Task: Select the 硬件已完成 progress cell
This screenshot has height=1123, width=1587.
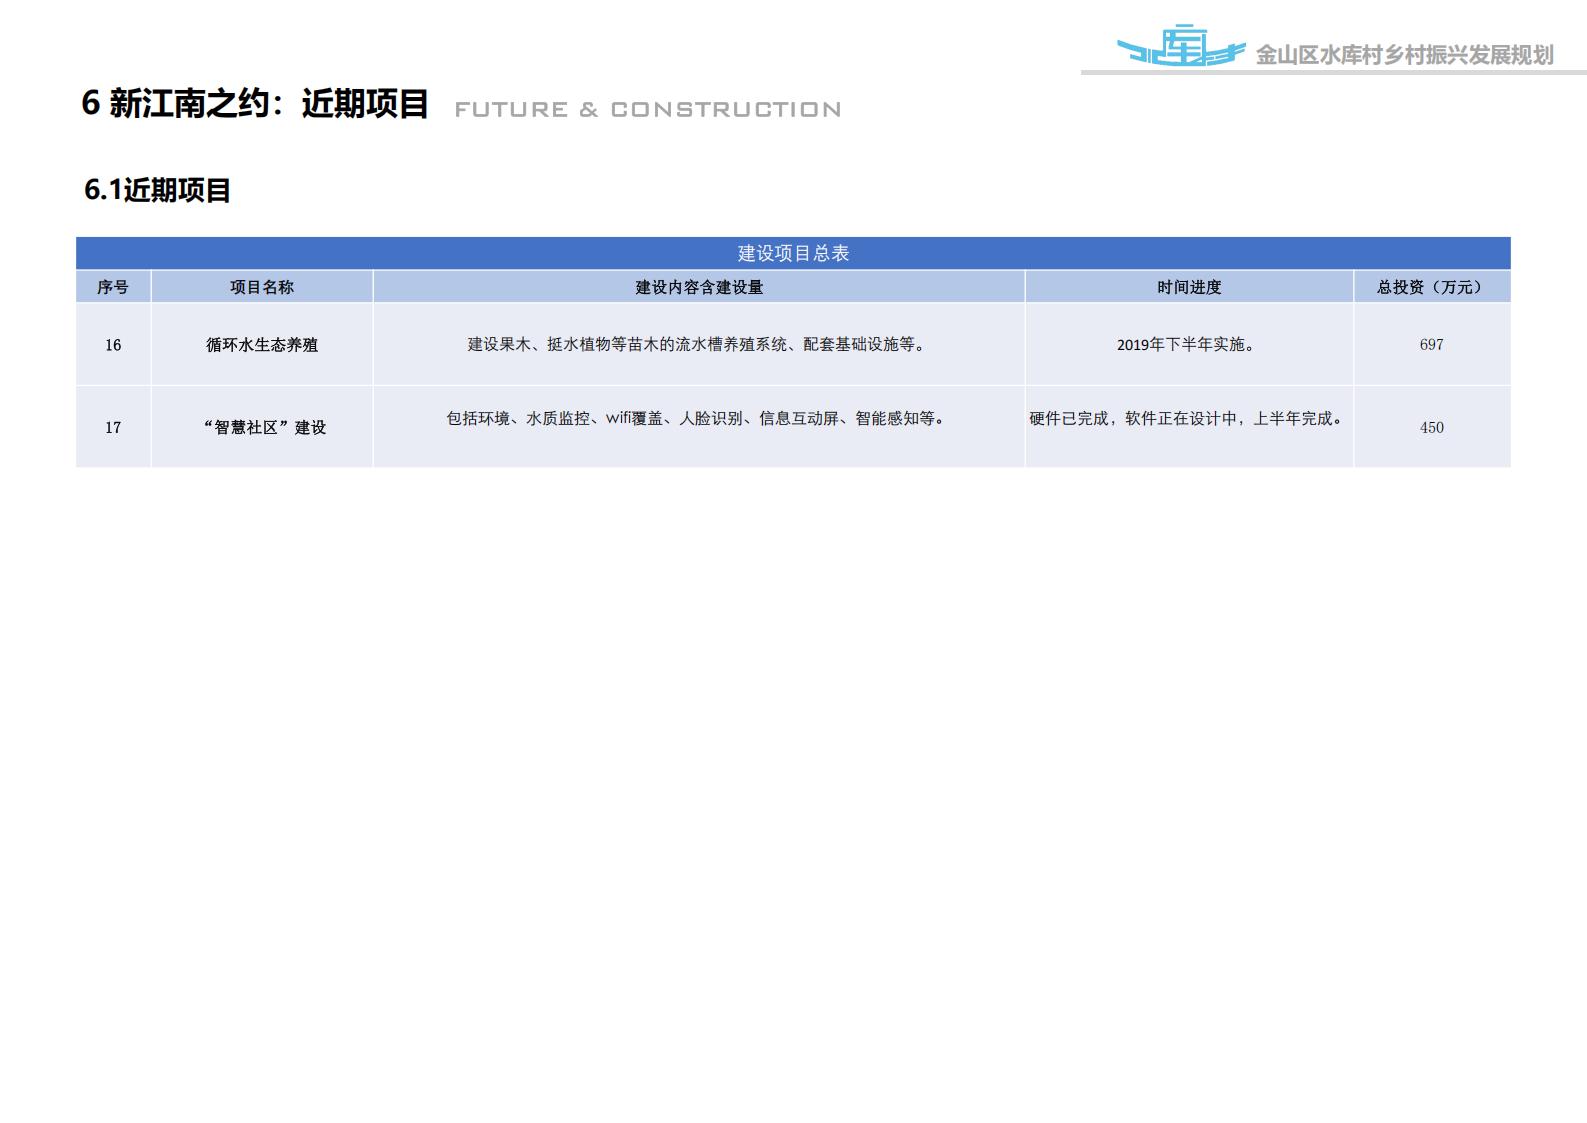Action: (x=1189, y=427)
